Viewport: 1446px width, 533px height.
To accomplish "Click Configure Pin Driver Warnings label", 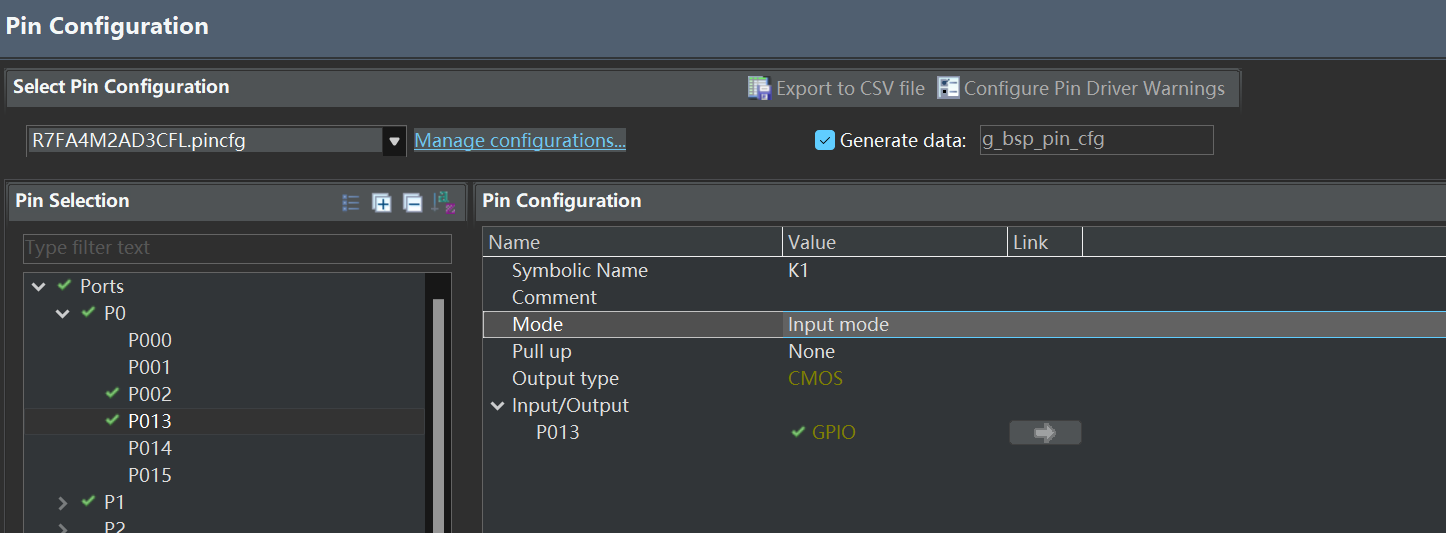I will coord(1094,88).
